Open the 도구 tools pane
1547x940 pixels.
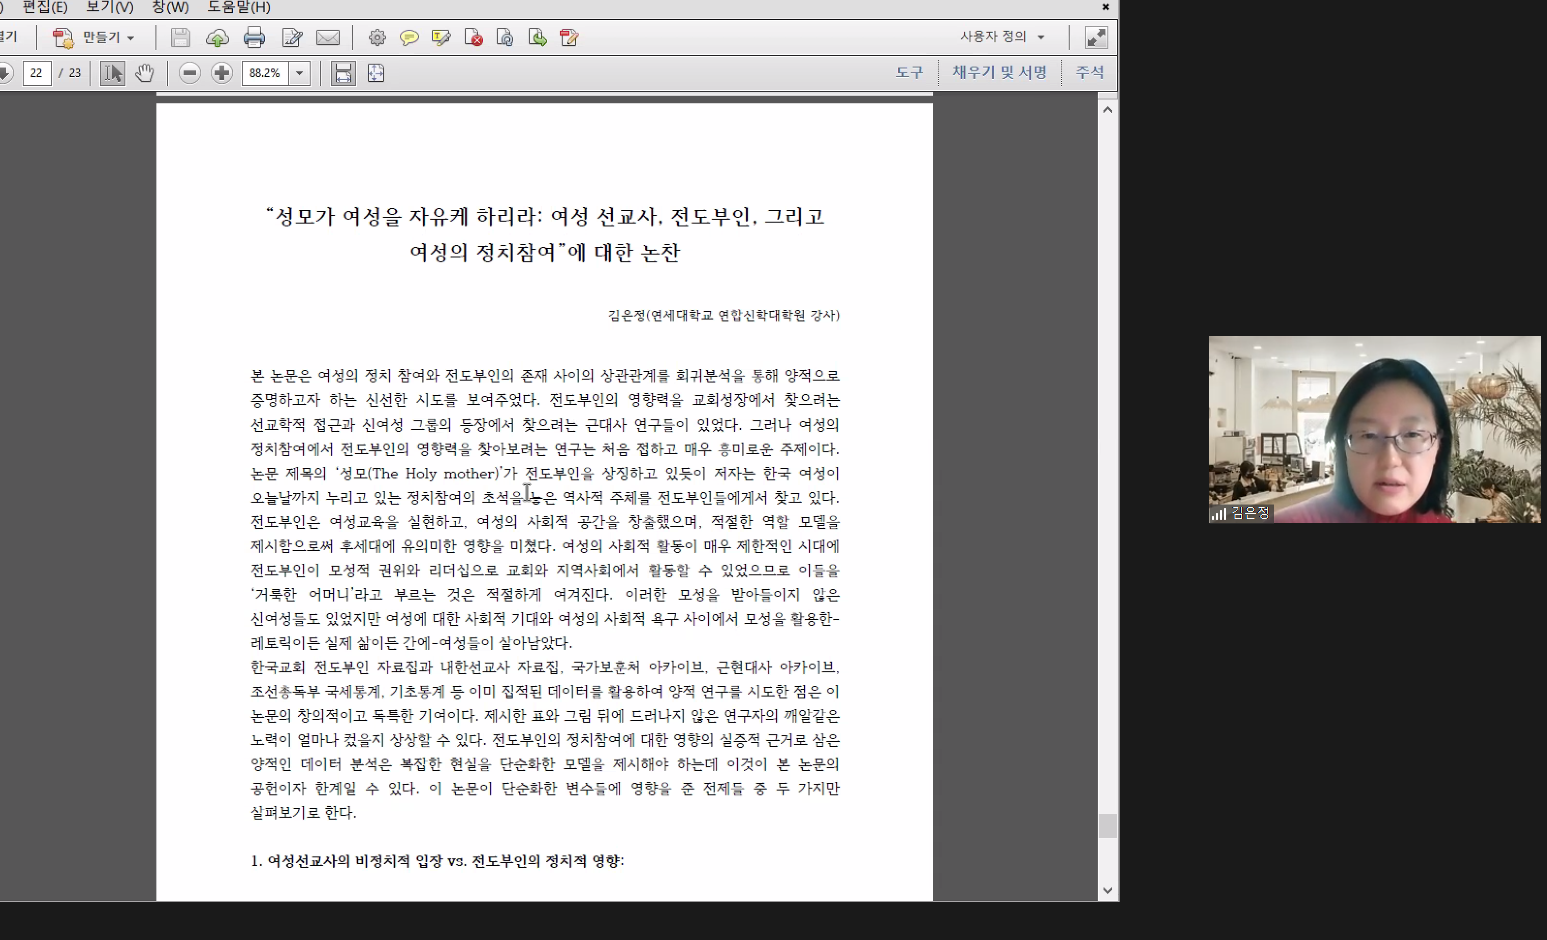click(909, 73)
